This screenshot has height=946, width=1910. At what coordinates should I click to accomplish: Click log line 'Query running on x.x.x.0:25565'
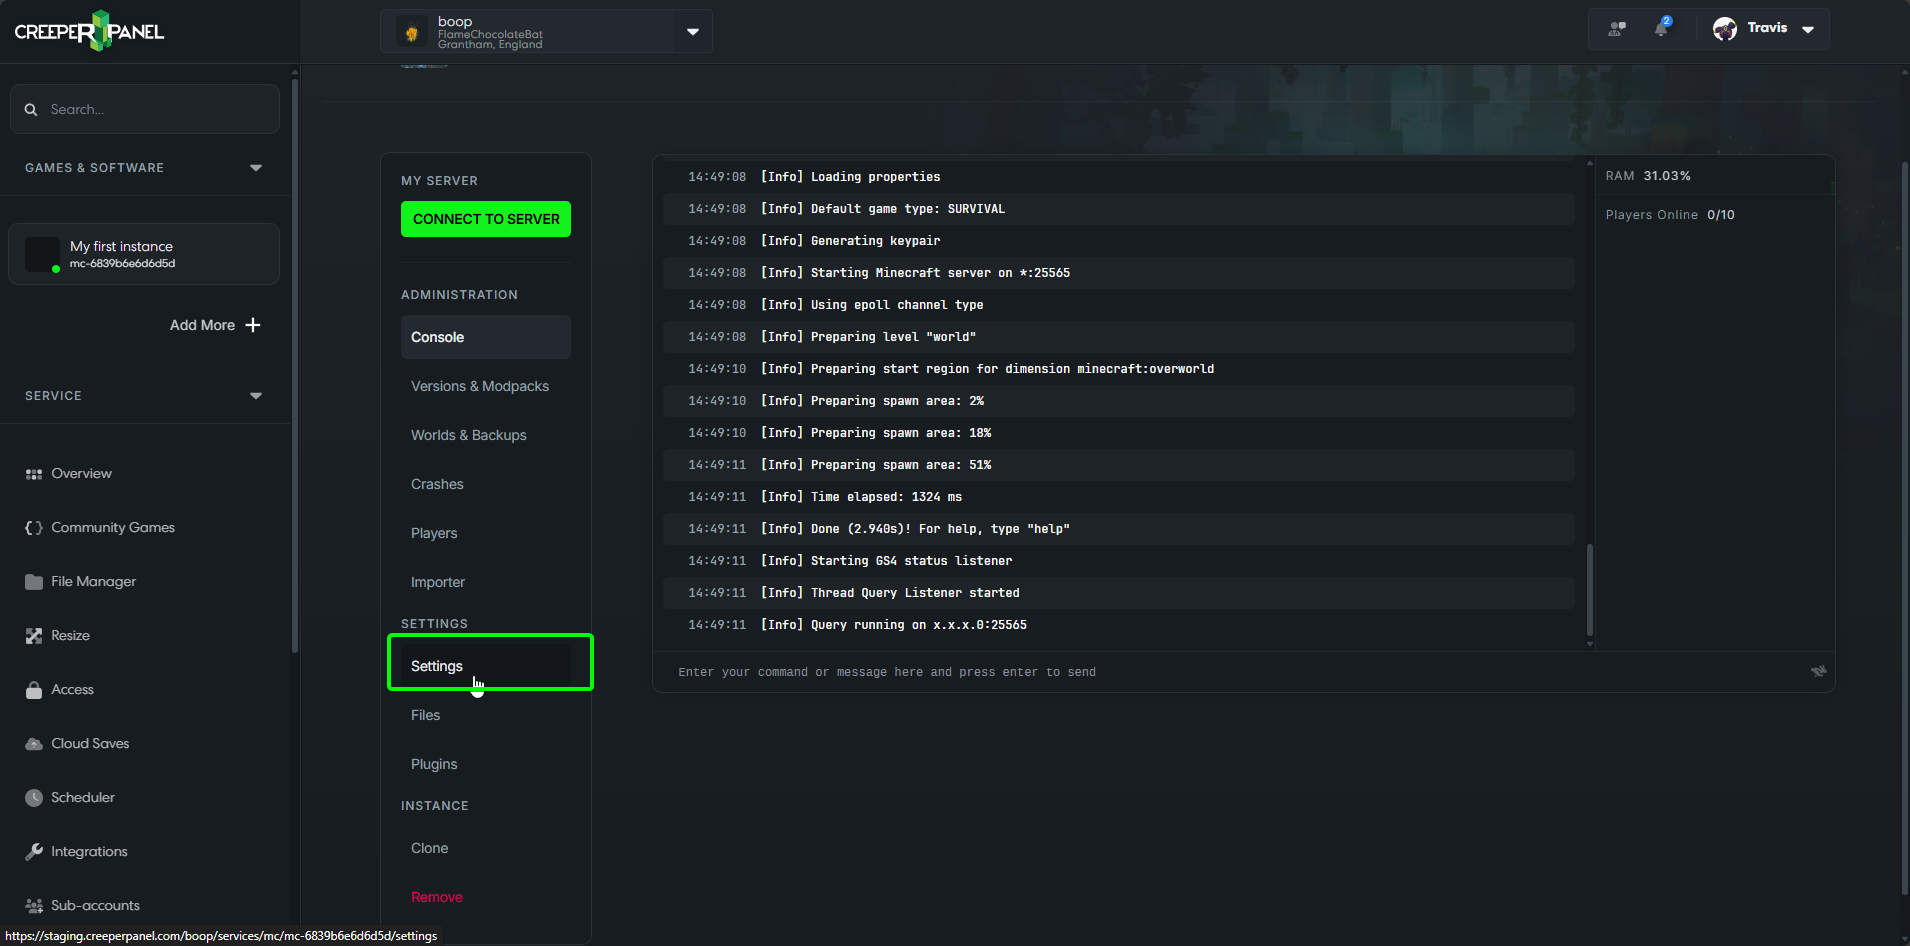tap(1118, 625)
